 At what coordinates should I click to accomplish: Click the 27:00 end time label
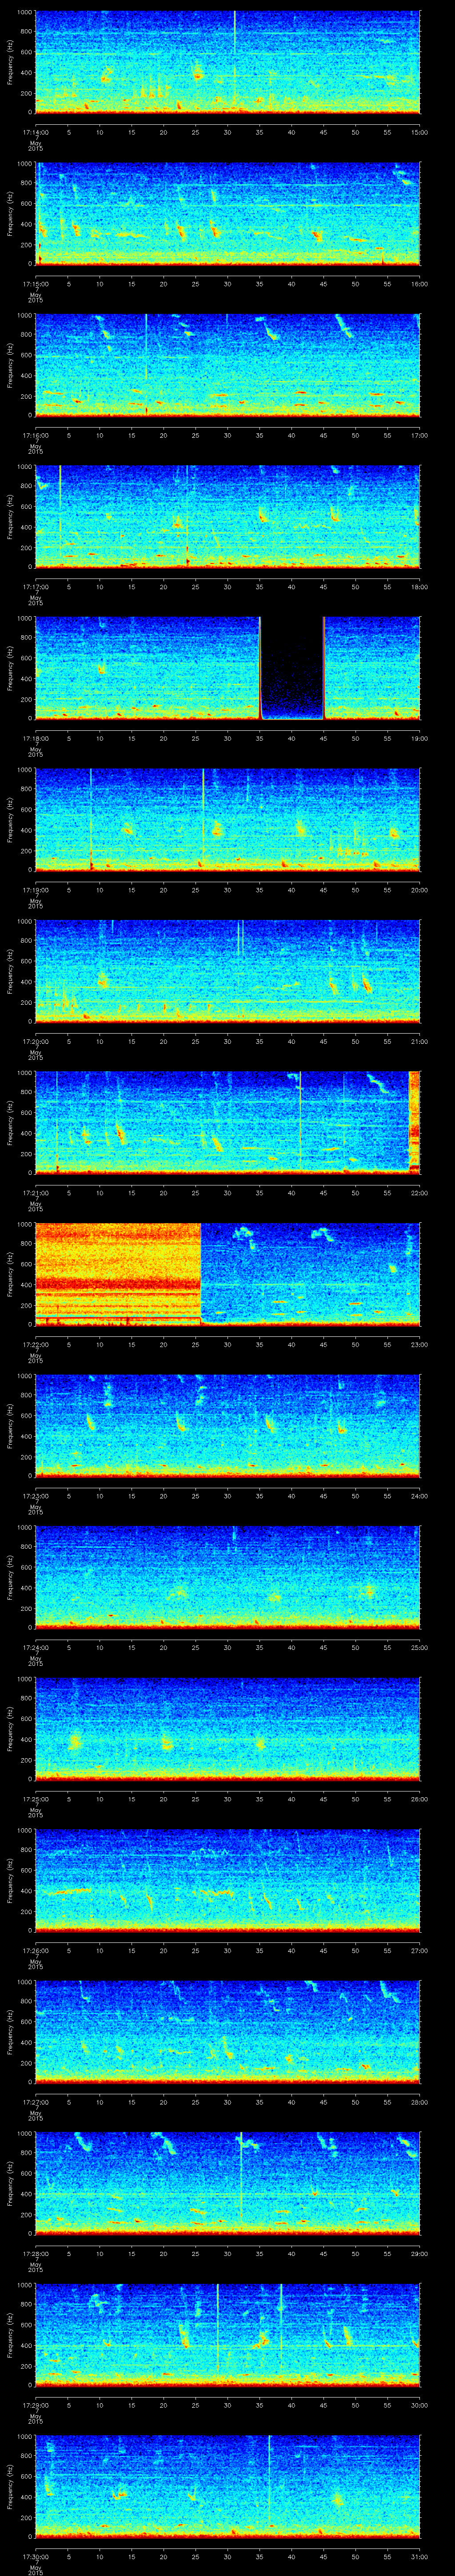(420, 1950)
